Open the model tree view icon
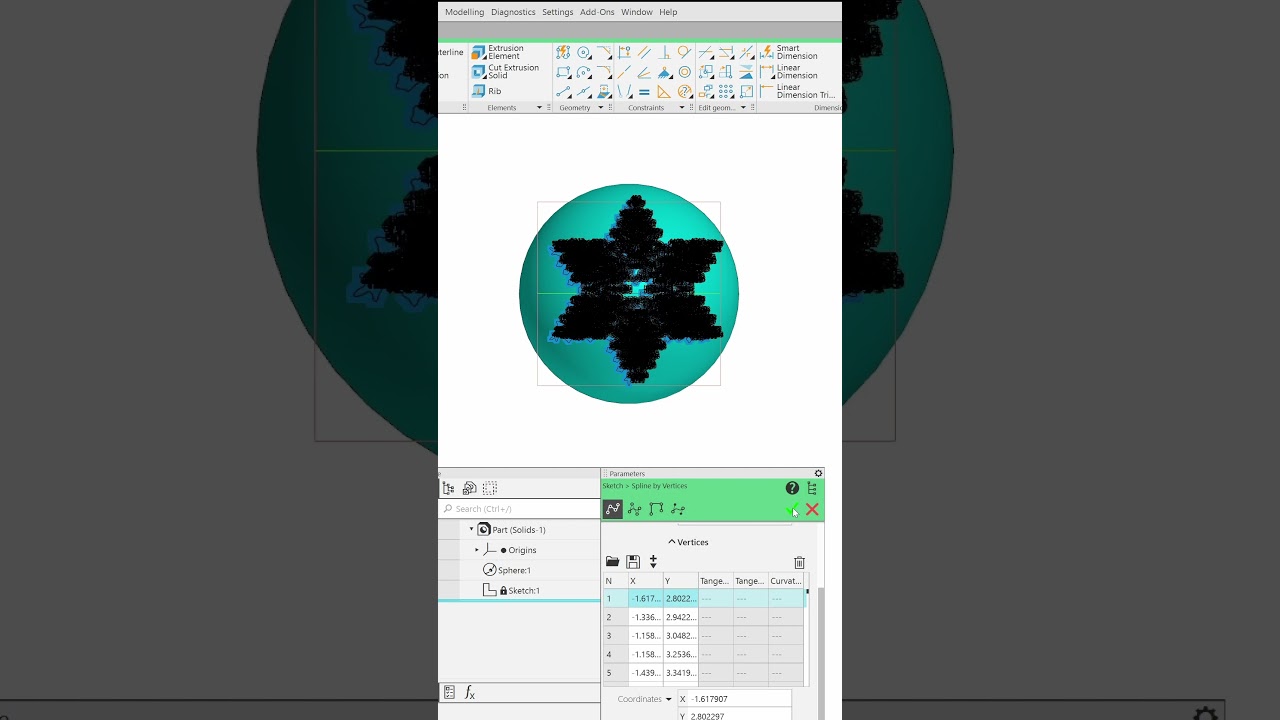Screen dimensions: 1280x720 coord(448,488)
